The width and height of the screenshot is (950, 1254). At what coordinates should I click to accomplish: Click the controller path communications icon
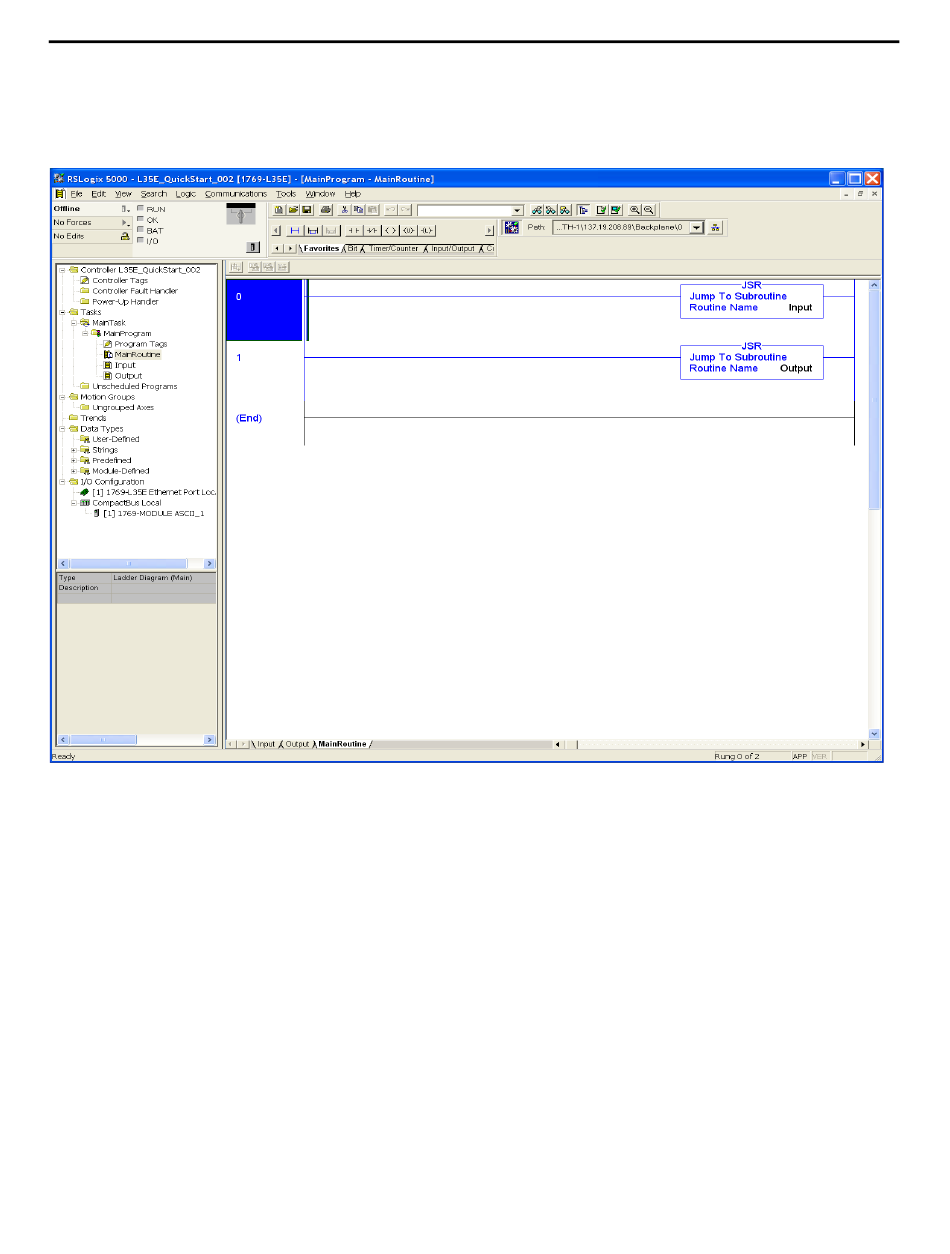point(512,227)
